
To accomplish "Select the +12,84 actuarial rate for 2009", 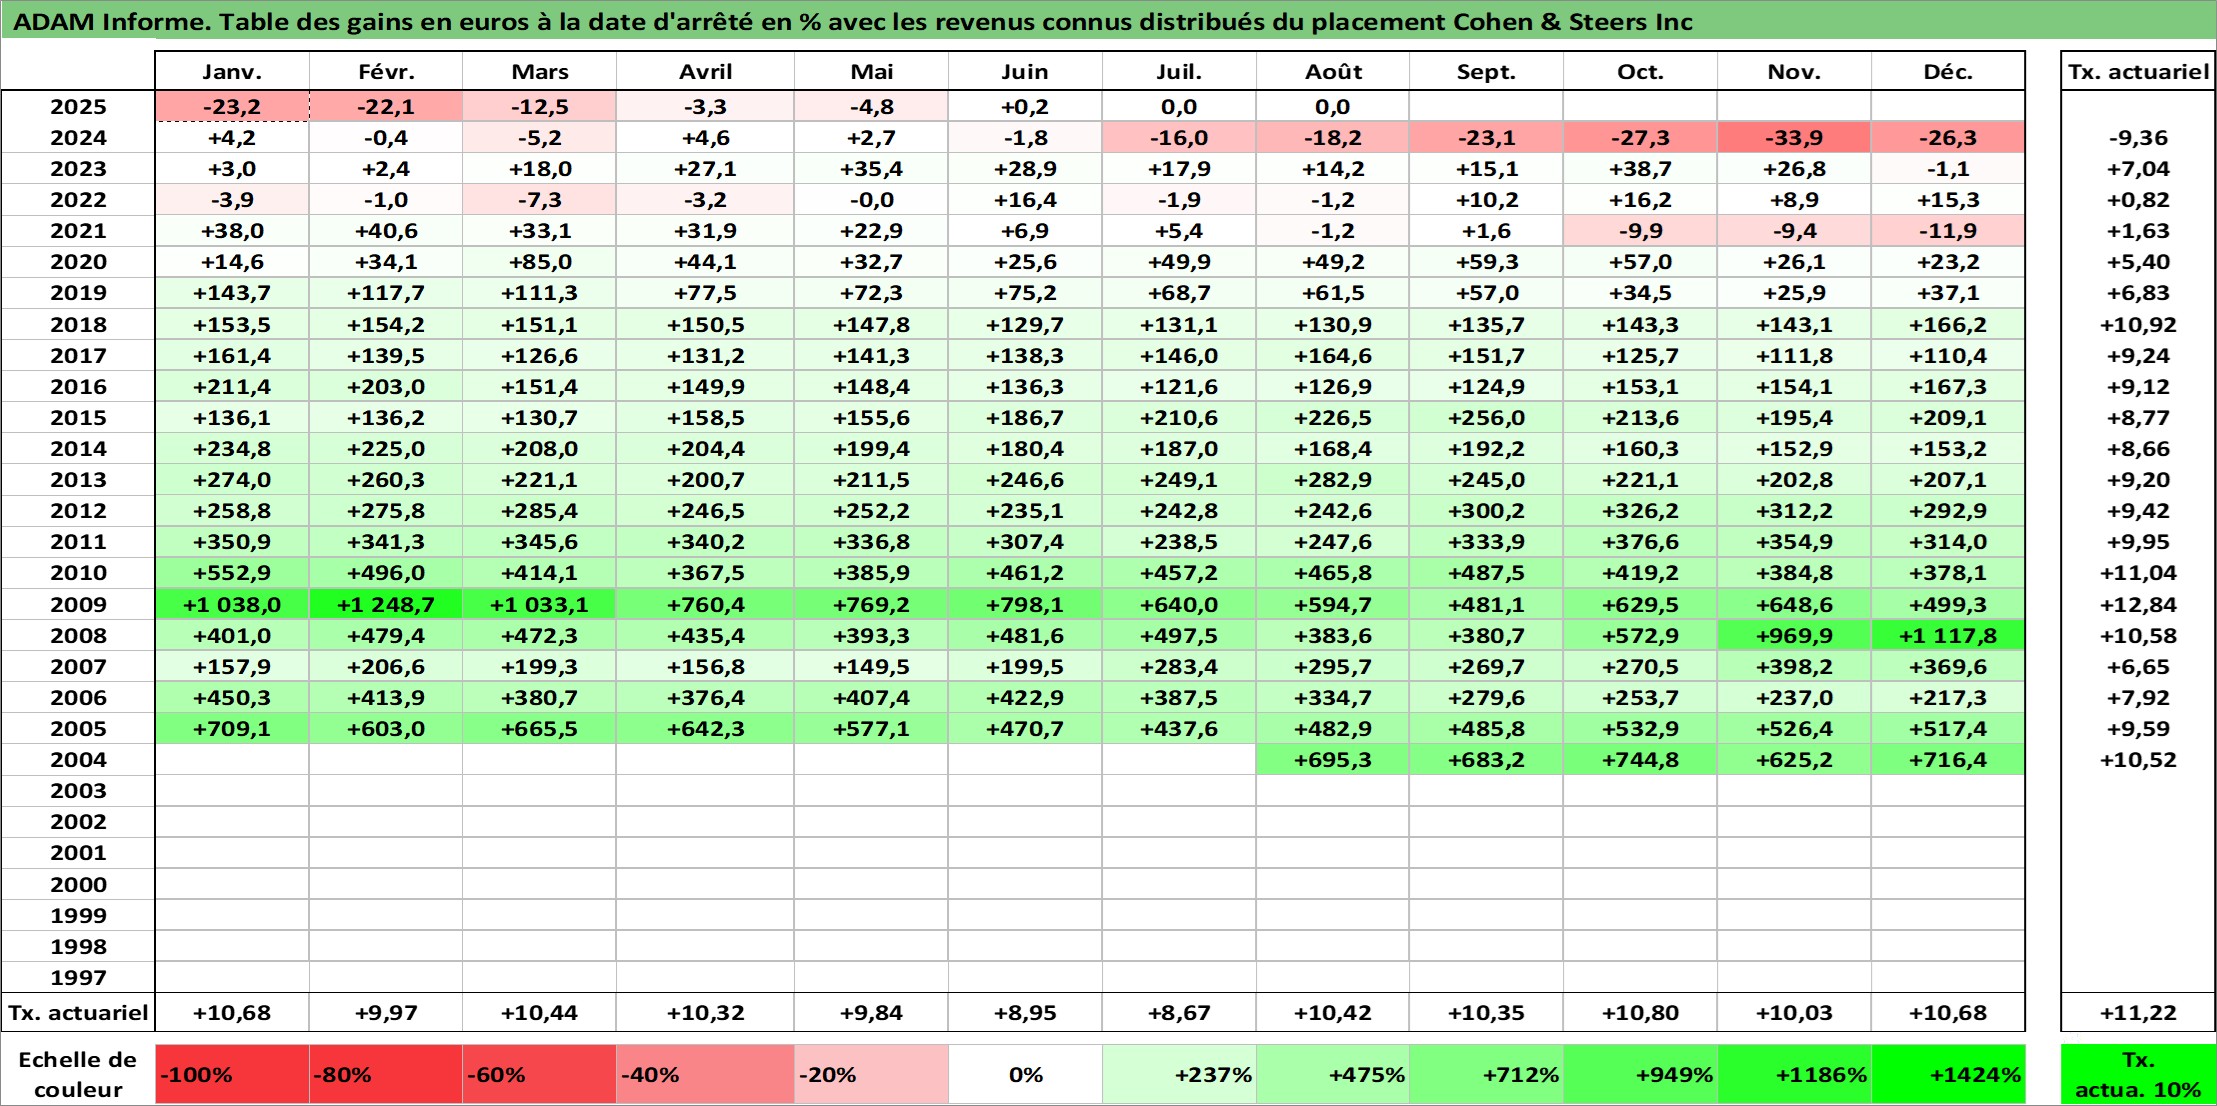I will tap(2138, 605).
